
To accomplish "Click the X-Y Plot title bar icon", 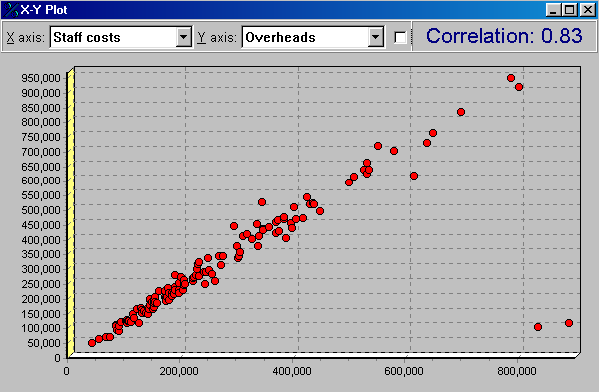I will (11, 10).
